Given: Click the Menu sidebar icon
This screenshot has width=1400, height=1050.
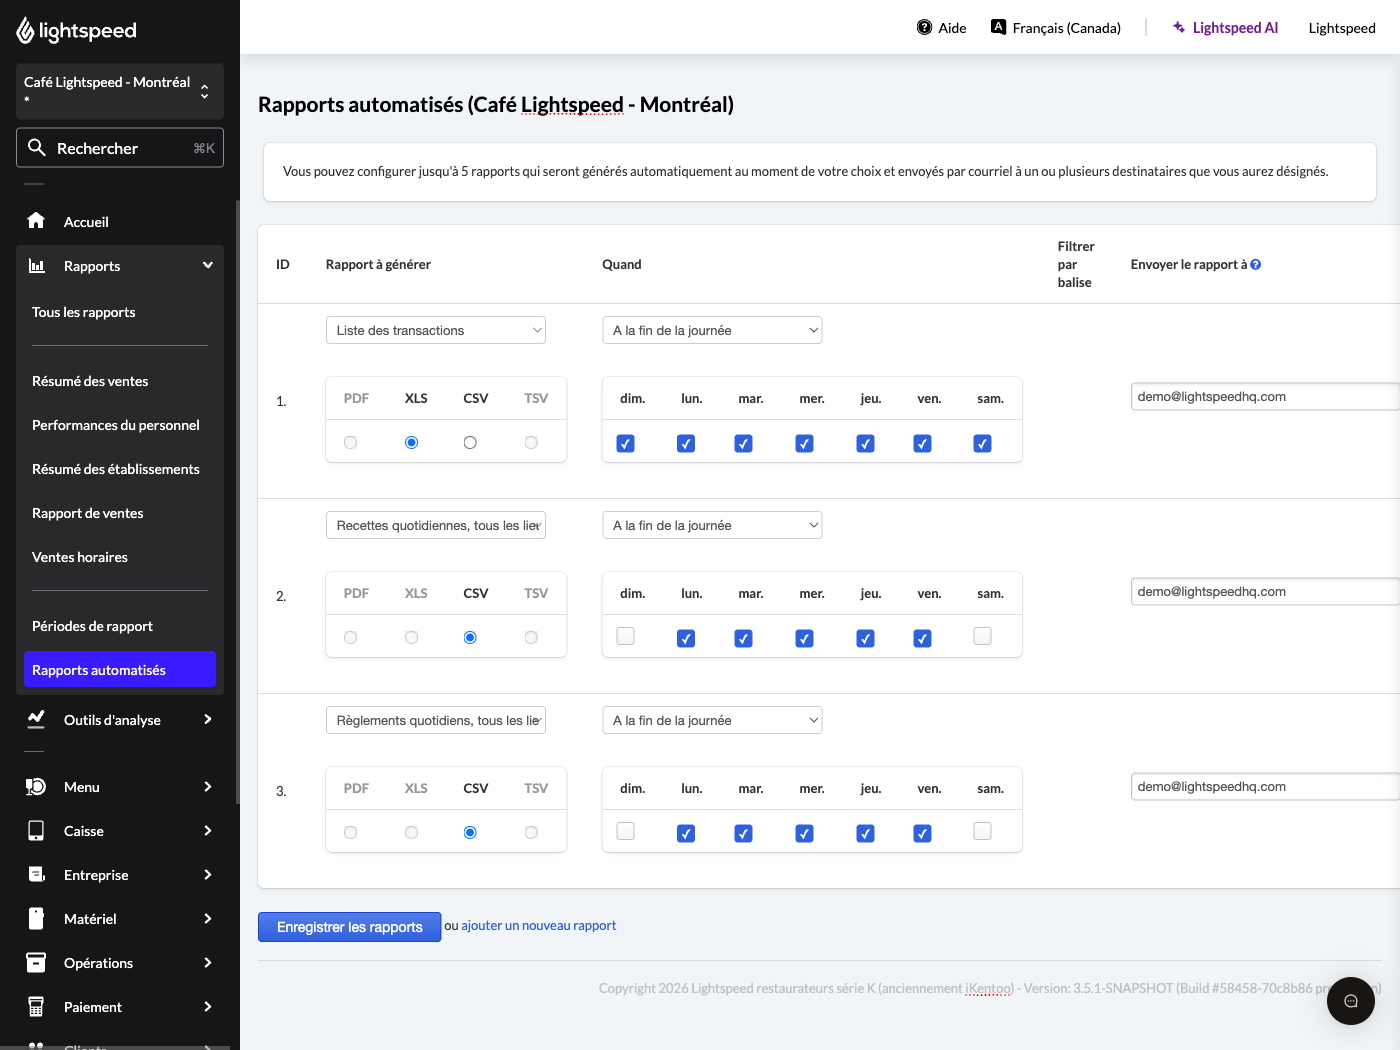Looking at the screenshot, I should (36, 787).
